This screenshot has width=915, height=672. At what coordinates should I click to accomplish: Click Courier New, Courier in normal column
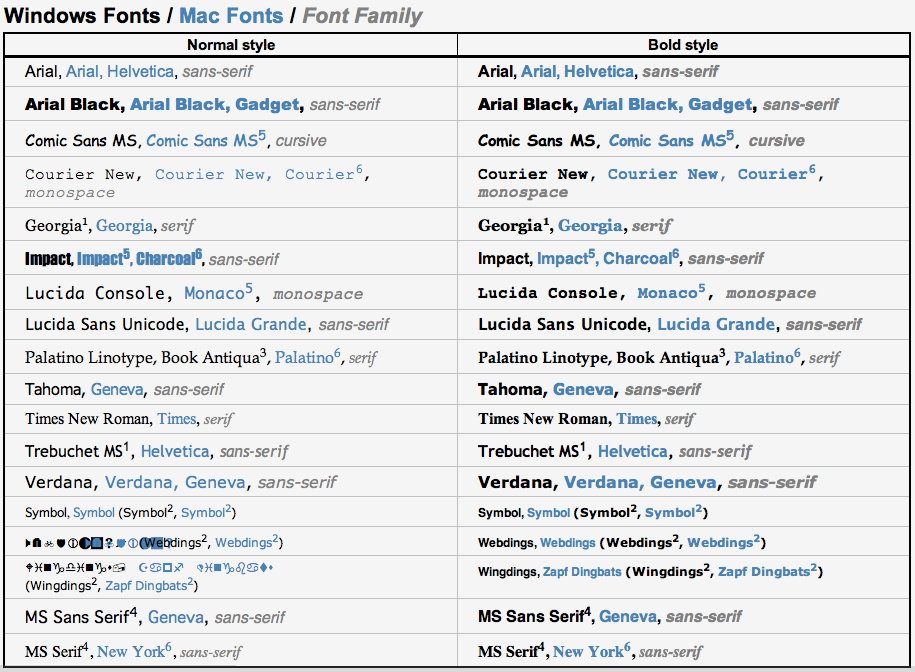(x=255, y=174)
